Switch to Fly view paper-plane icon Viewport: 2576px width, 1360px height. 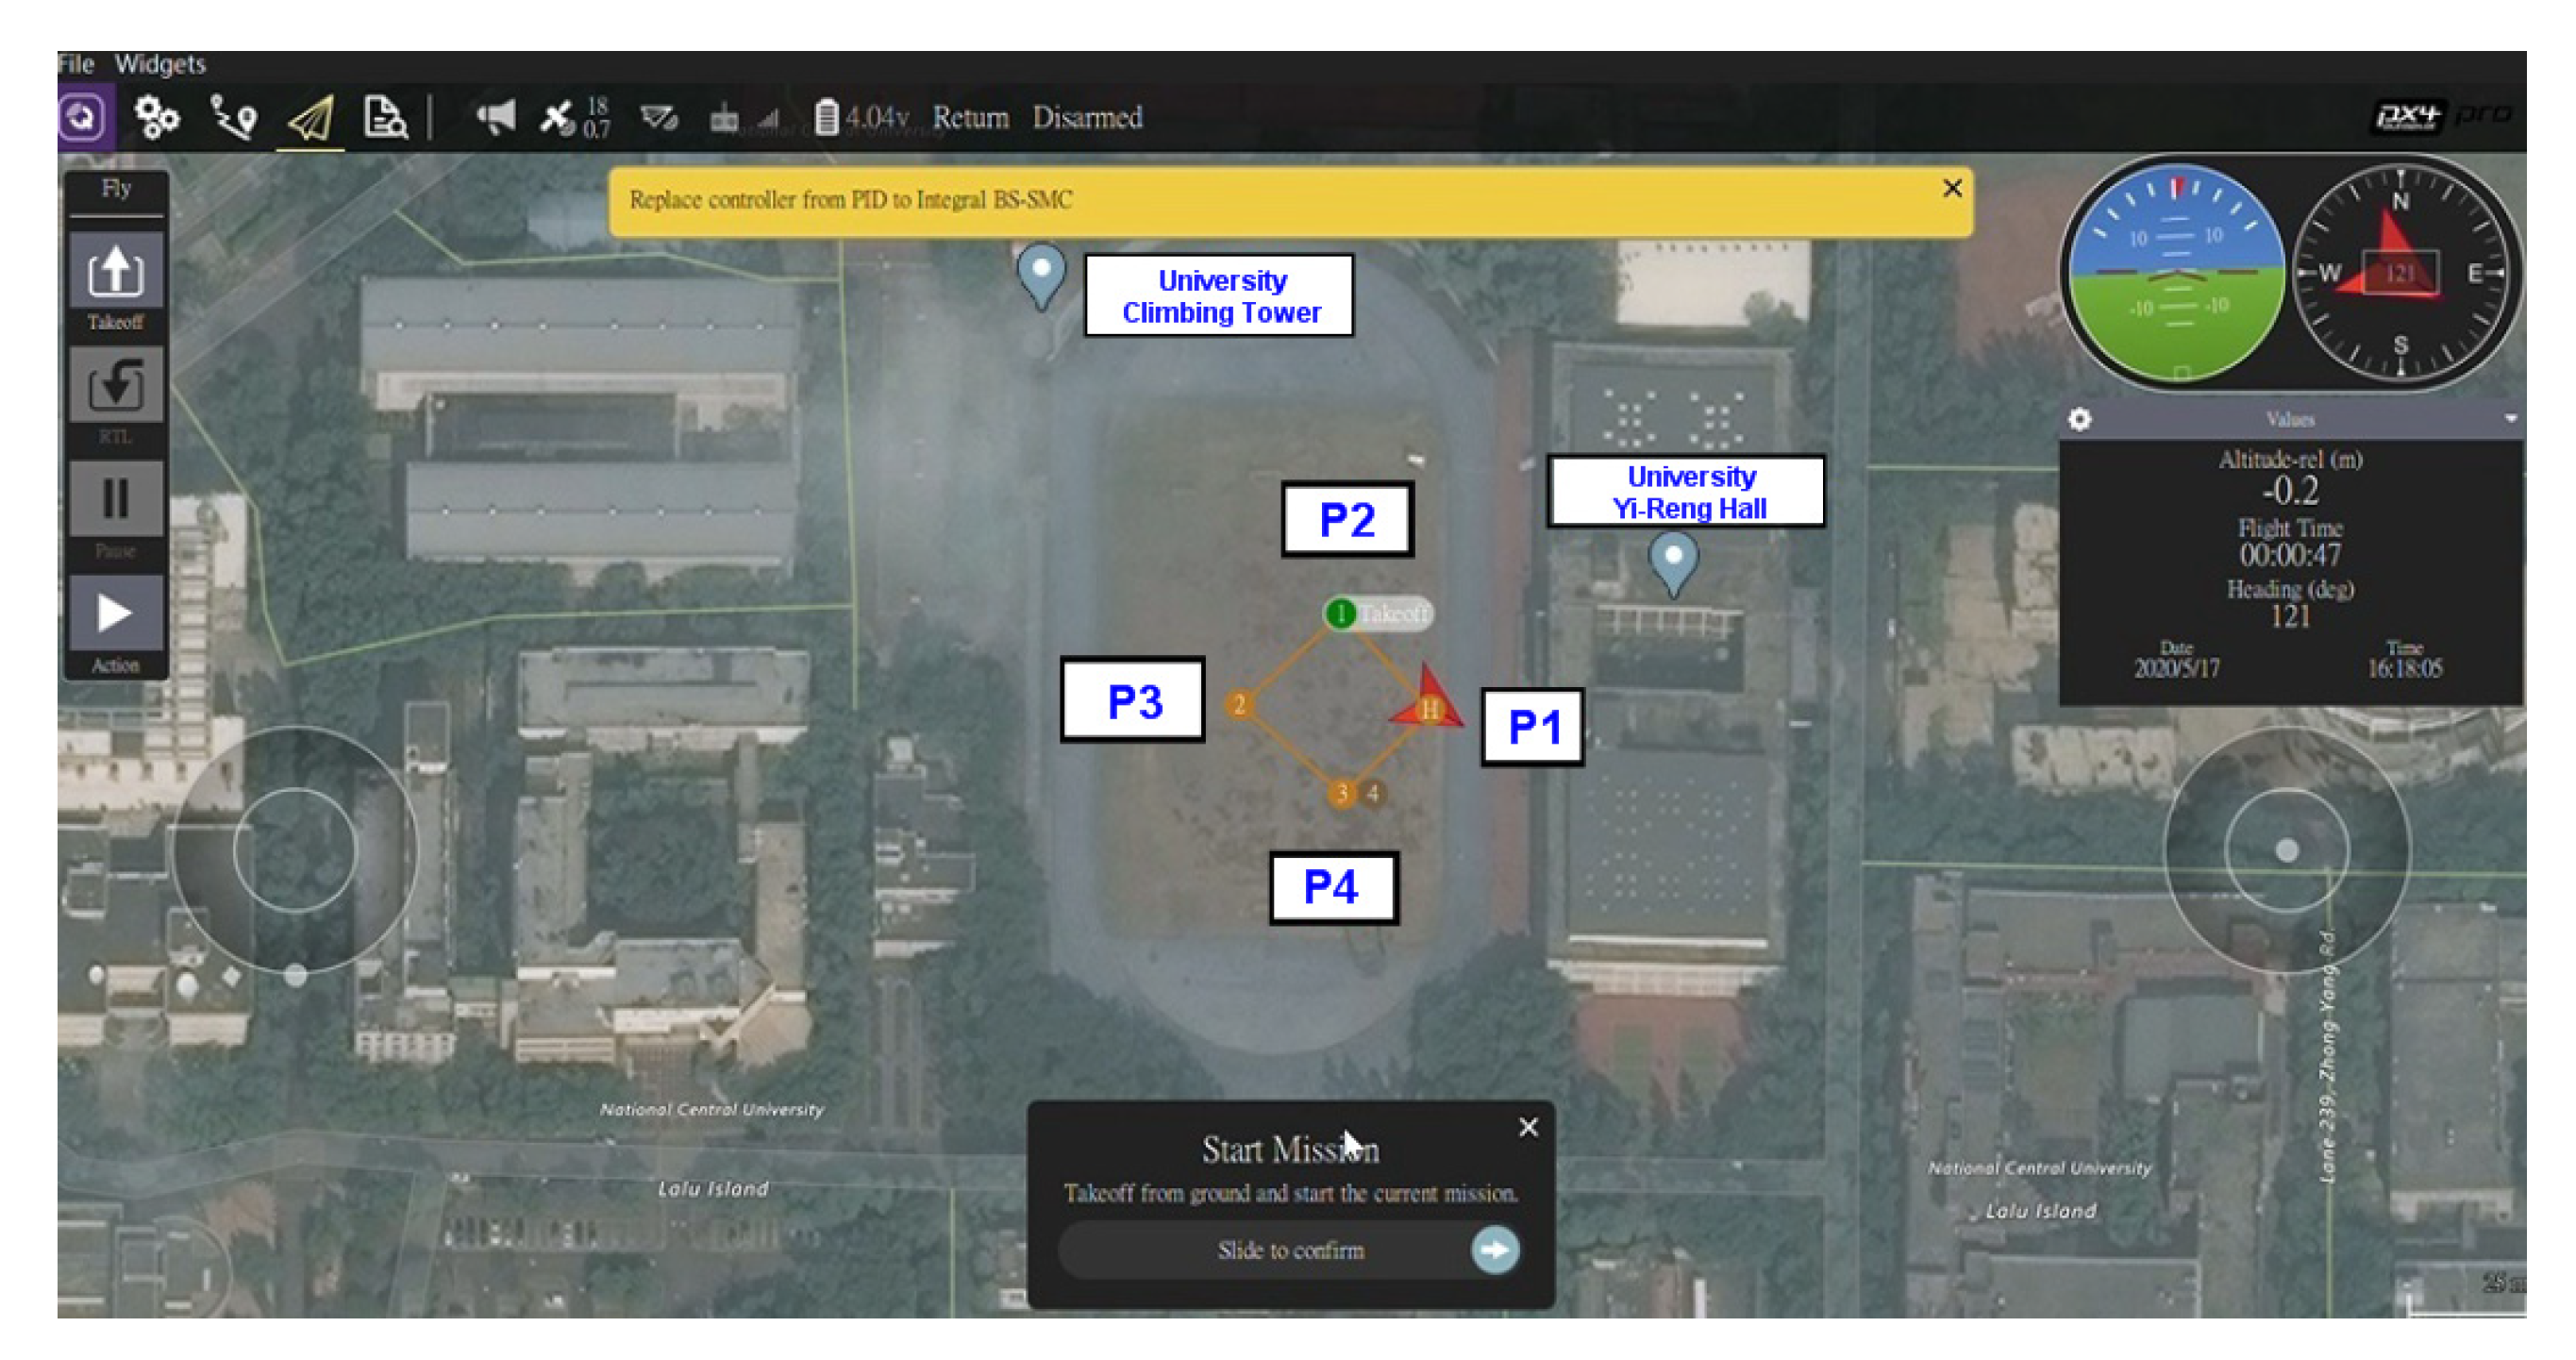pos(311,119)
